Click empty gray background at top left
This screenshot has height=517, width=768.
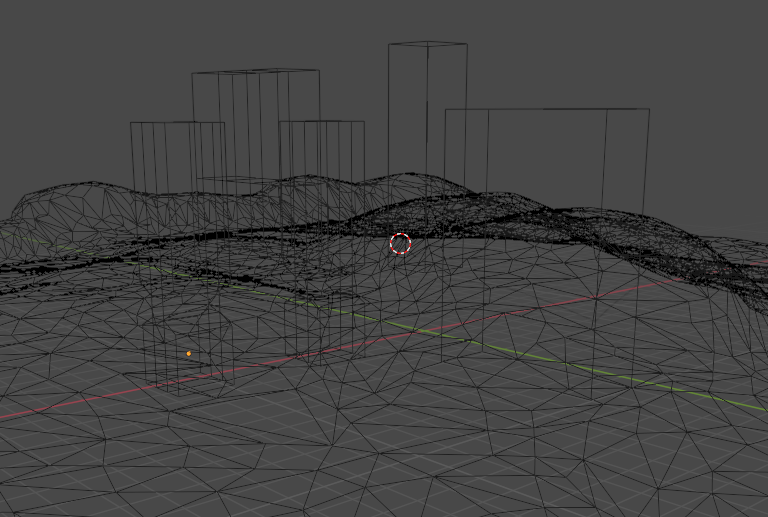click(60, 50)
